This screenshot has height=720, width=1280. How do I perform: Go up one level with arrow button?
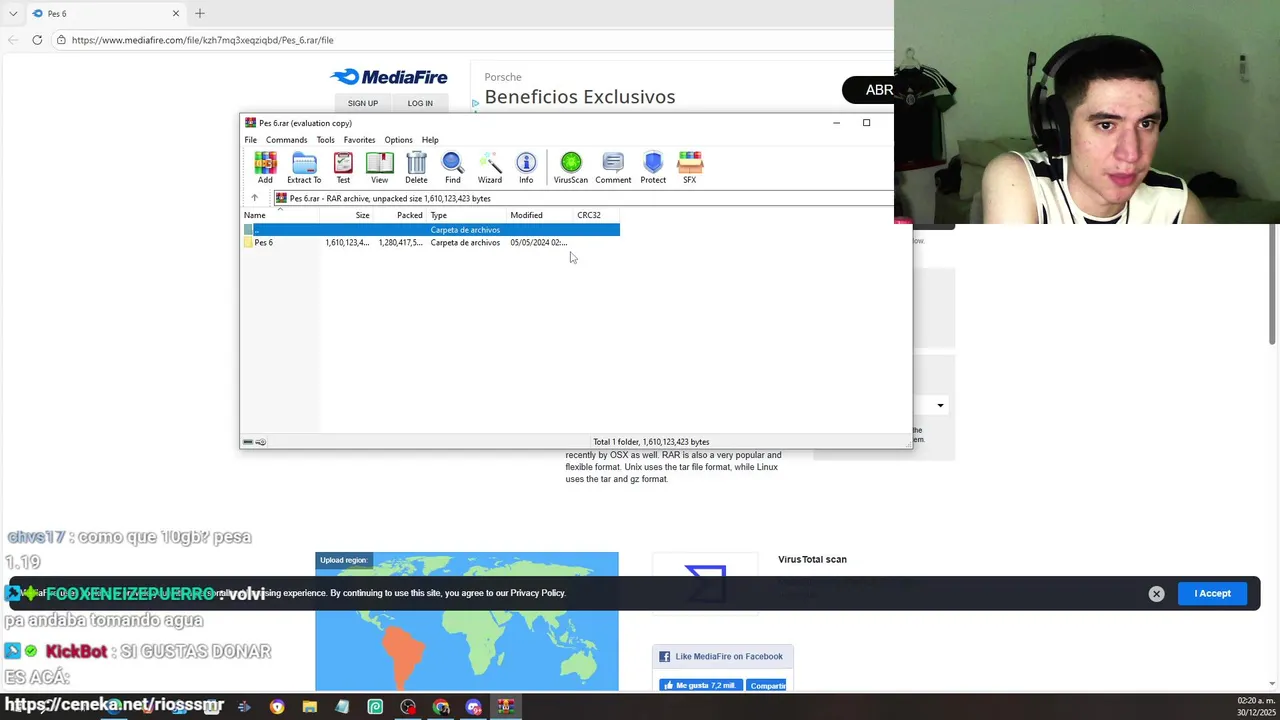[254, 198]
